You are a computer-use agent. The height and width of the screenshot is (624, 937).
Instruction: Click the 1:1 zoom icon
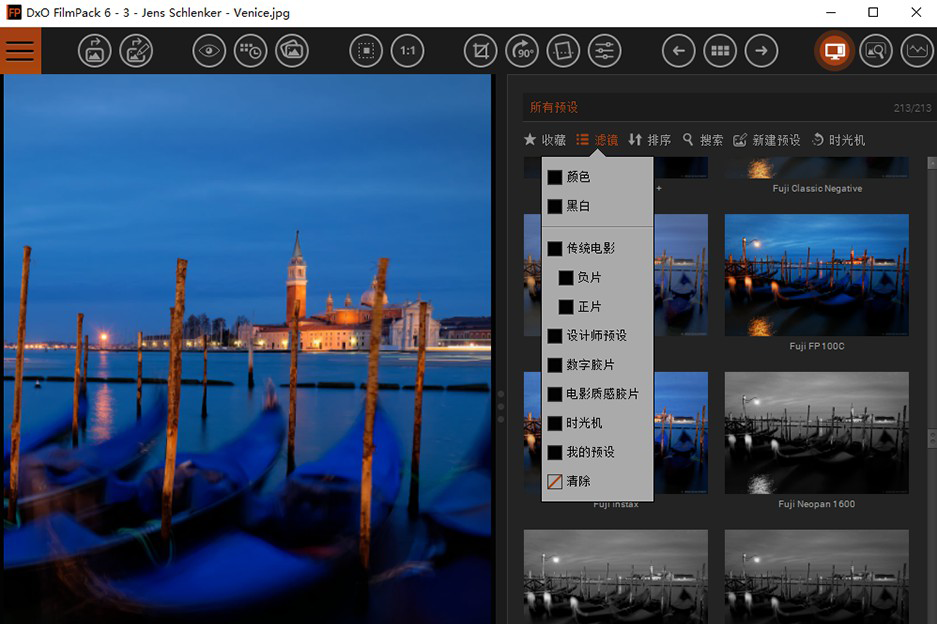[407, 51]
